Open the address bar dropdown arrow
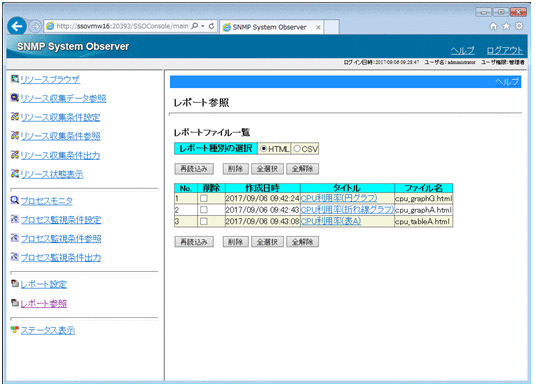 [x=203, y=26]
